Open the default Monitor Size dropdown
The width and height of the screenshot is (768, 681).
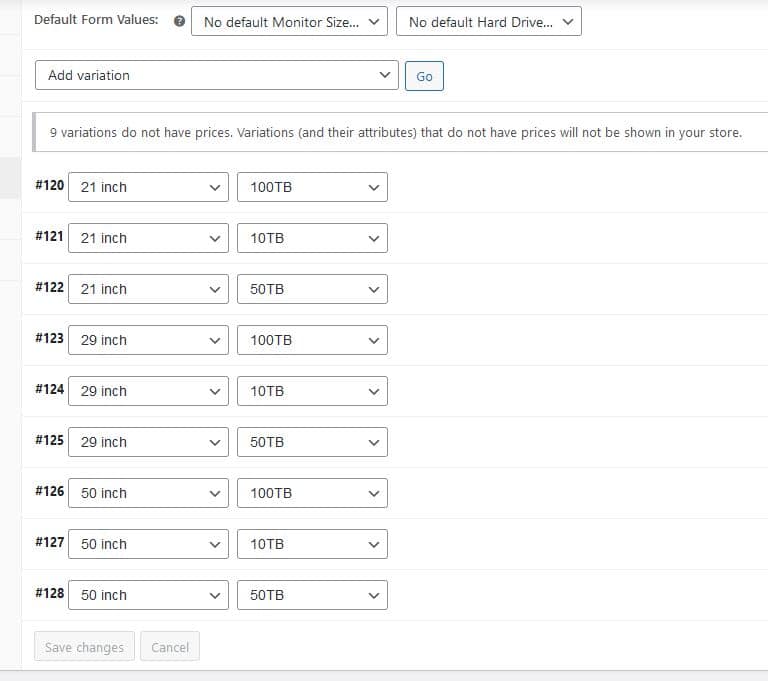[289, 22]
